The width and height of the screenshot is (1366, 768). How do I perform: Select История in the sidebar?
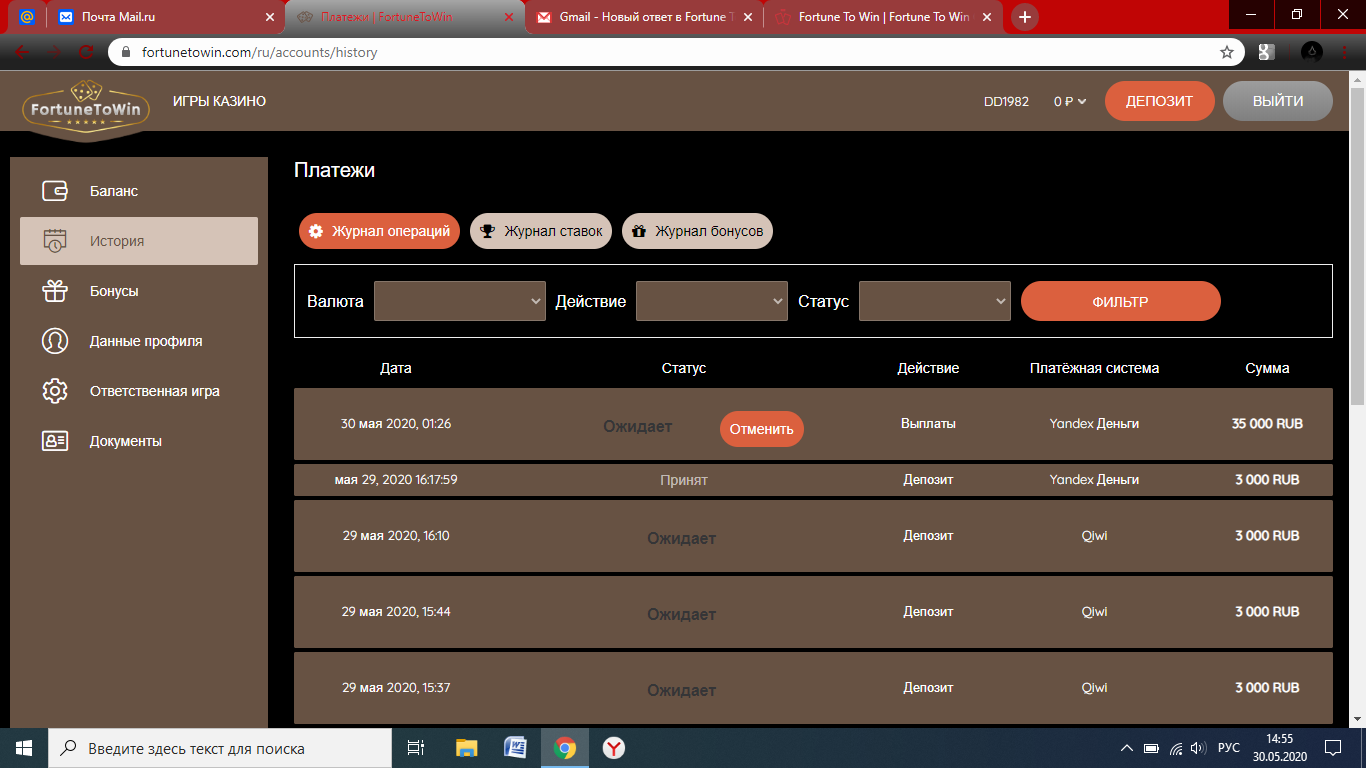point(139,241)
